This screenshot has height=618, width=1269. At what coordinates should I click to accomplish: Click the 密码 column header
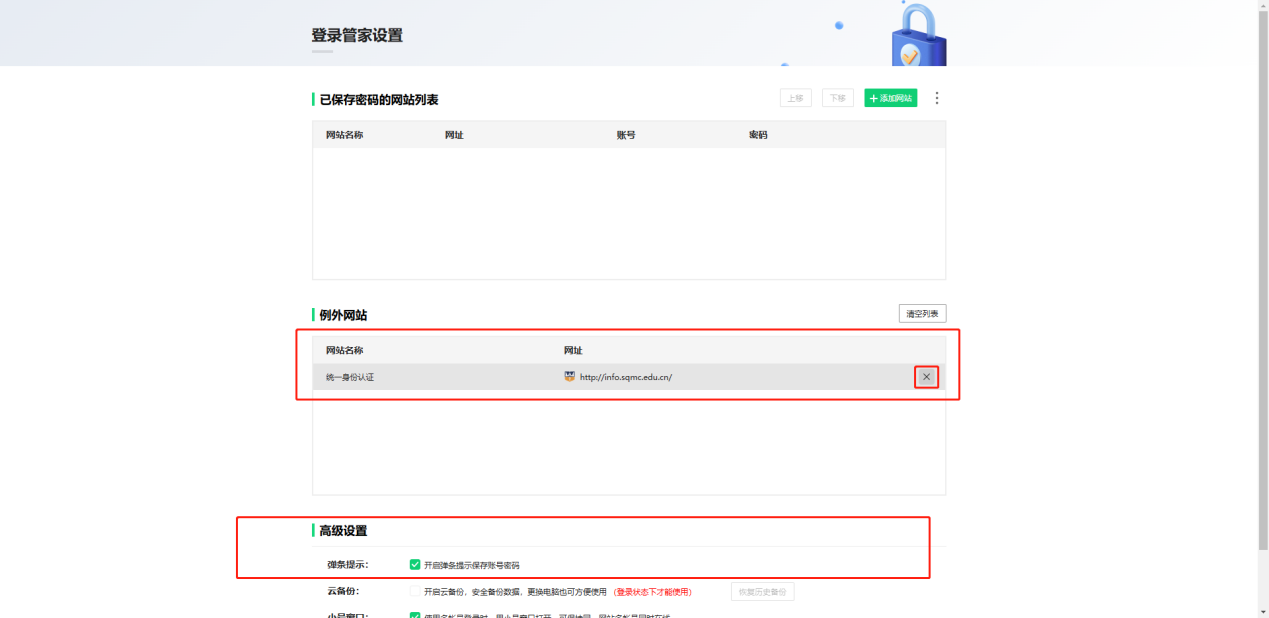click(x=758, y=135)
